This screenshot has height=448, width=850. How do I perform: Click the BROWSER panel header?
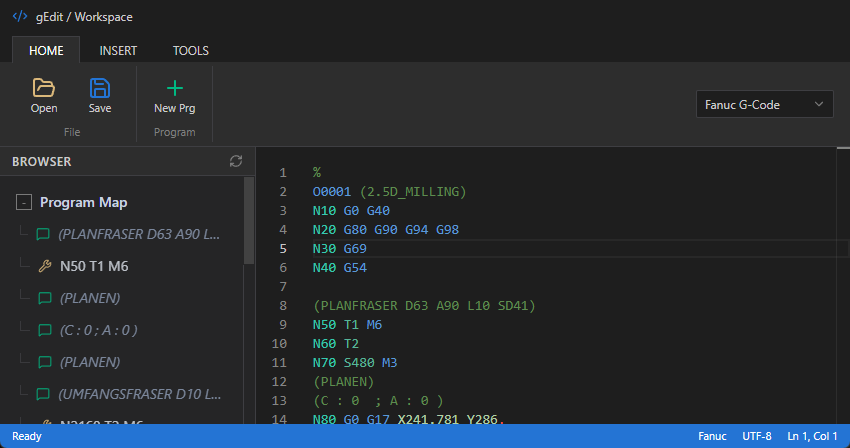pyautogui.click(x=42, y=162)
